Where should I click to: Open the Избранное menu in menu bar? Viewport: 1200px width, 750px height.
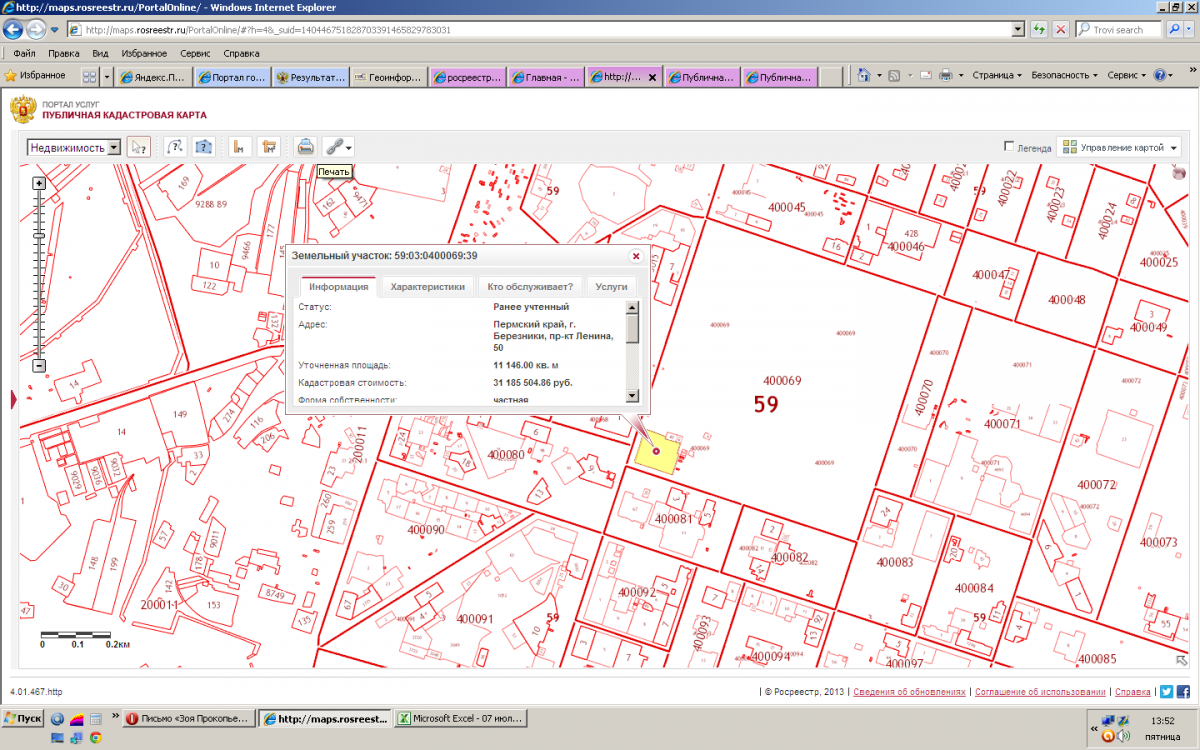click(144, 53)
